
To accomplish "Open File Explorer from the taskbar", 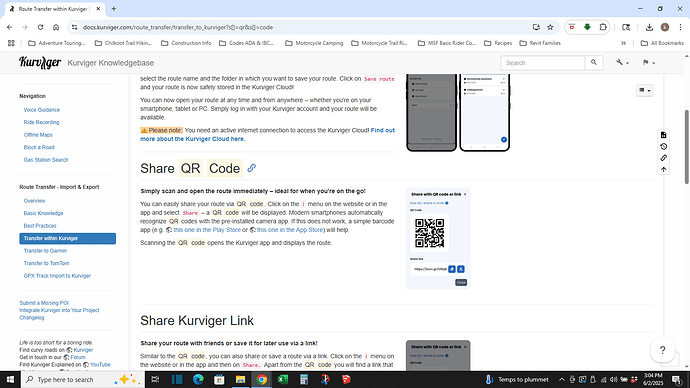I will coord(240,379).
